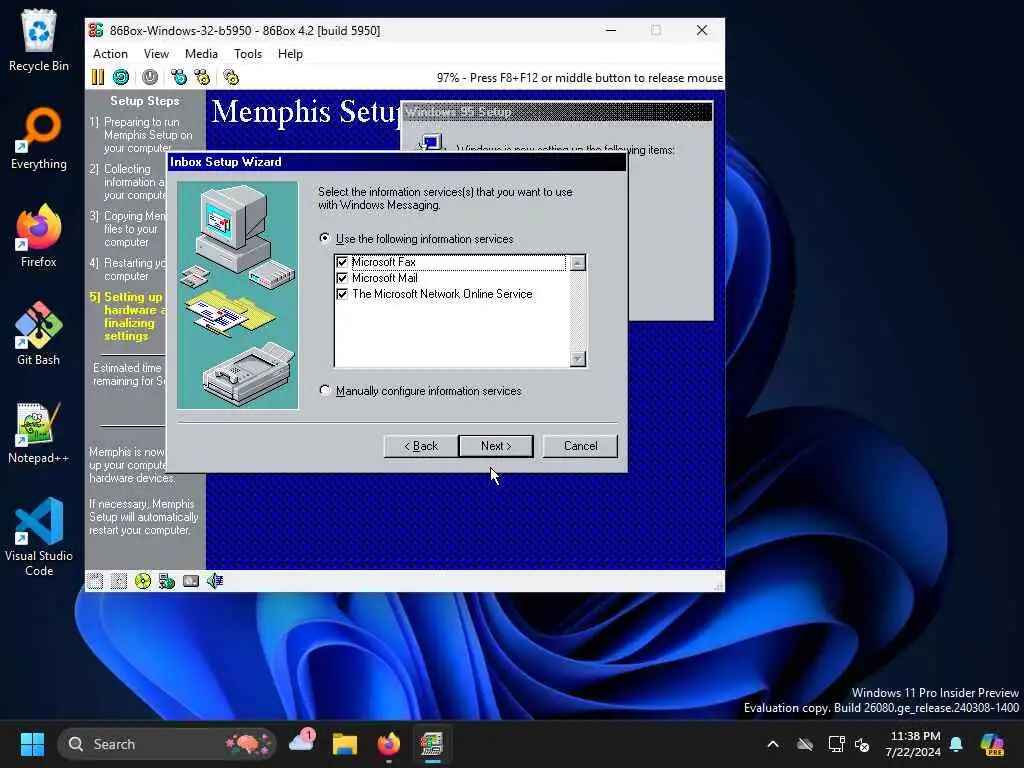The height and width of the screenshot is (768, 1024).
Task: Open 86Box machine settings gear icon
Action: pyautogui.click(x=231, y=77)
